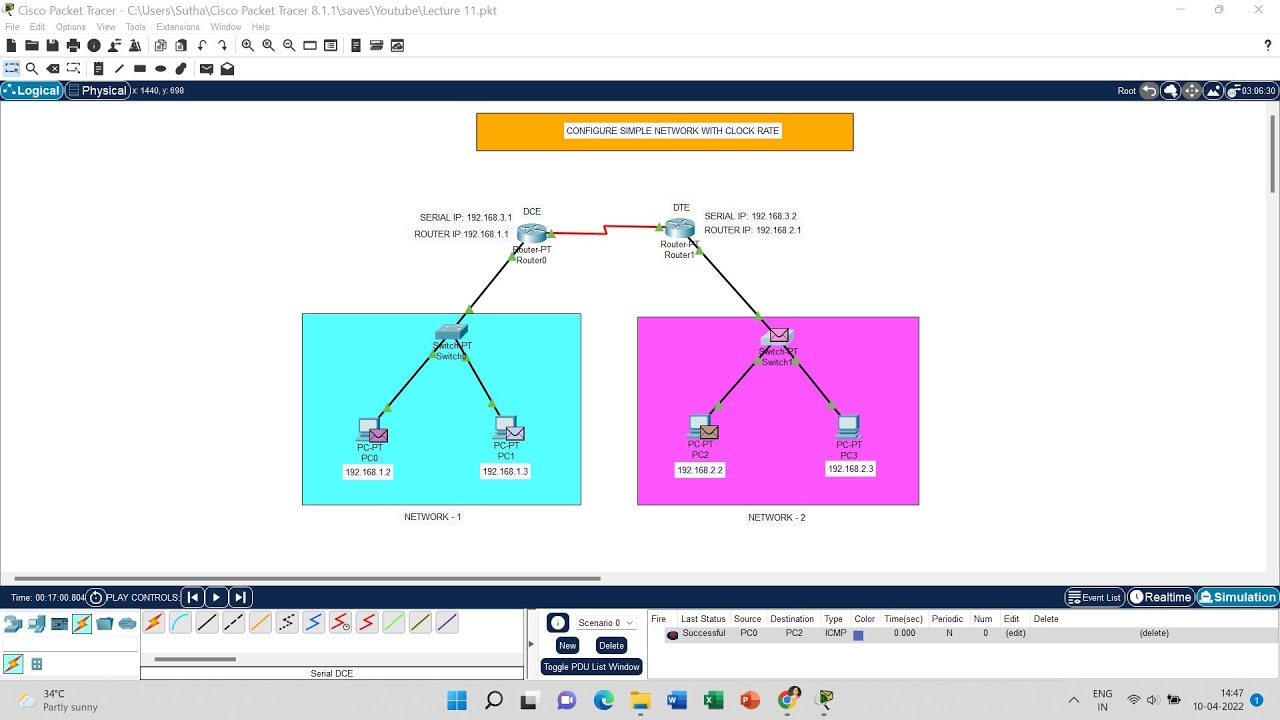Image resolution: width=1280 pixels, height=720 pixels.
Task: Click Delete scenario button
Action: (x=611, y=645)
